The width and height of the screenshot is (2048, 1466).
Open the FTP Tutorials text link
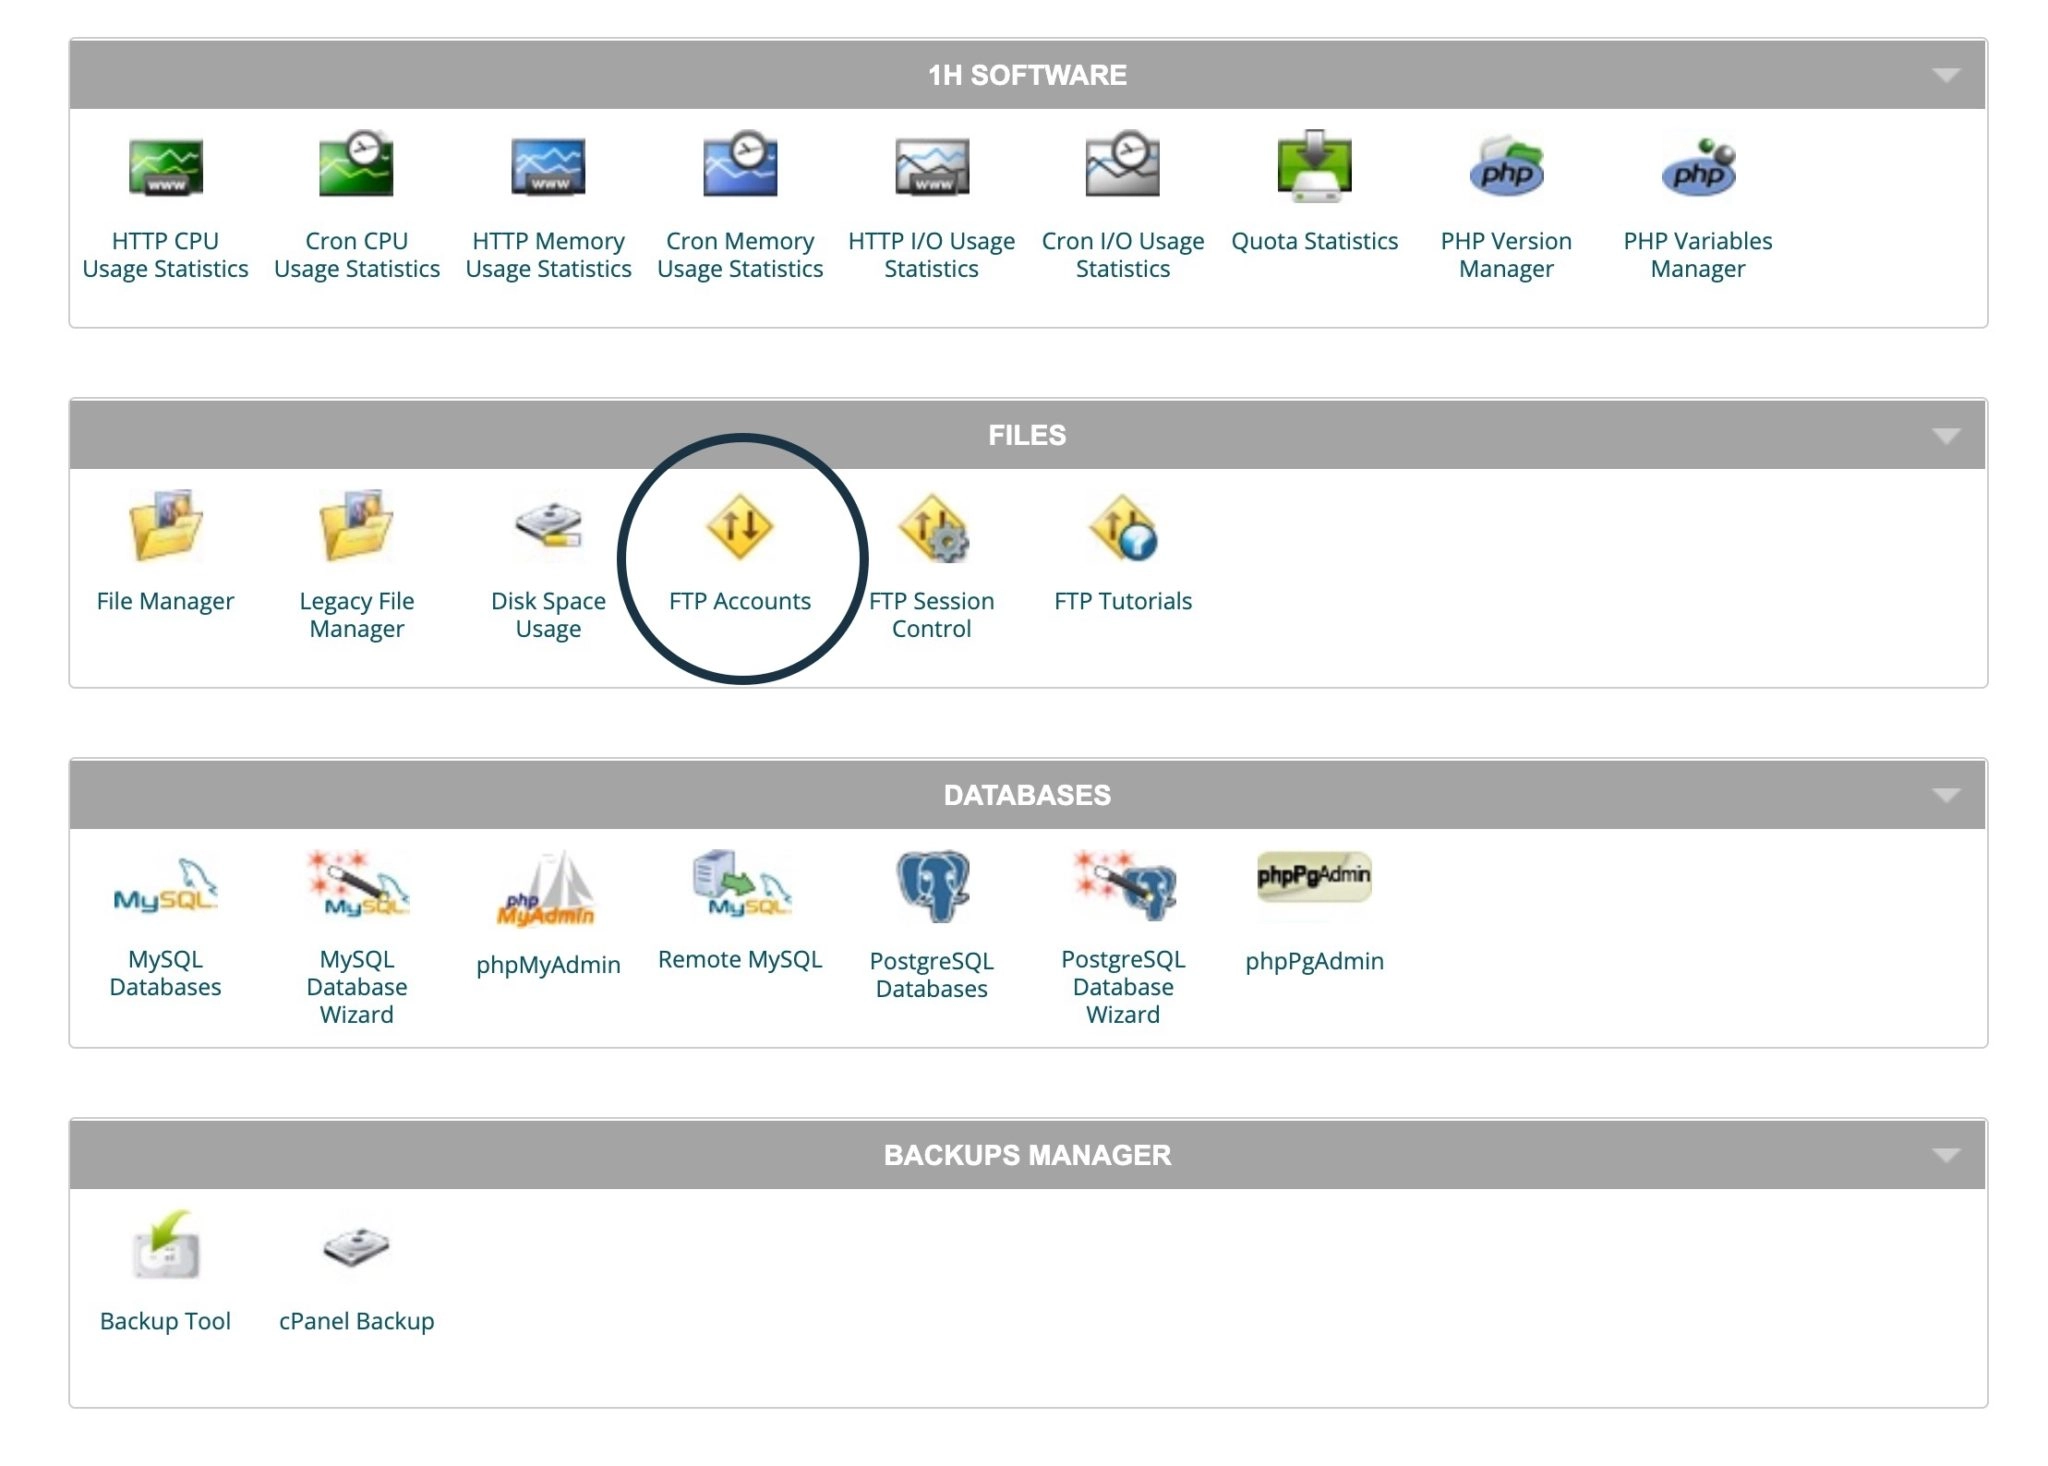coord(1123,601)
